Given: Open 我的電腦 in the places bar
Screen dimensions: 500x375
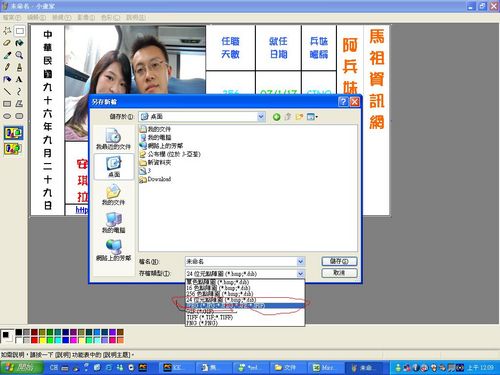Looking at the screenshot, I should 113,222.
